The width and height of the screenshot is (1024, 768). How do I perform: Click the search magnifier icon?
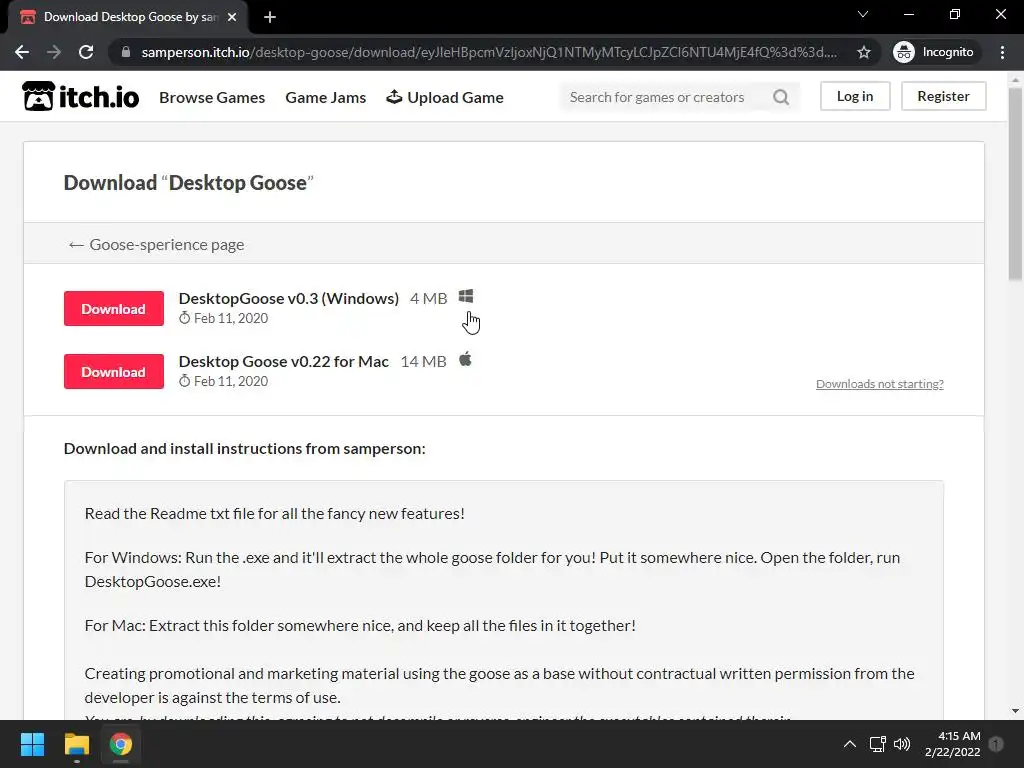point(780,97)
